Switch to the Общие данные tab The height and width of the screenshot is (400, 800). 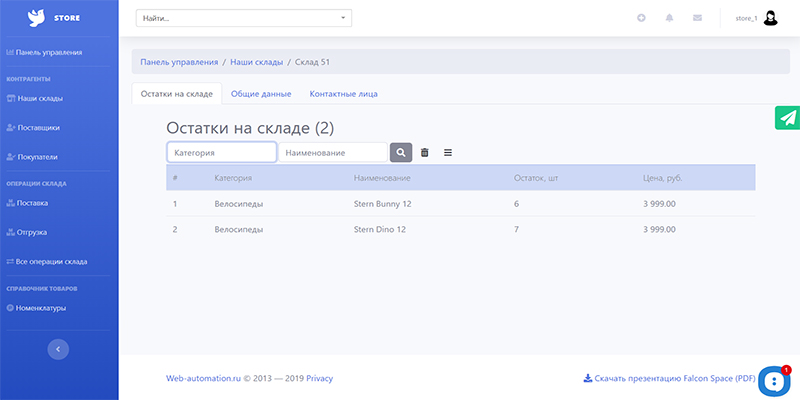261,94
